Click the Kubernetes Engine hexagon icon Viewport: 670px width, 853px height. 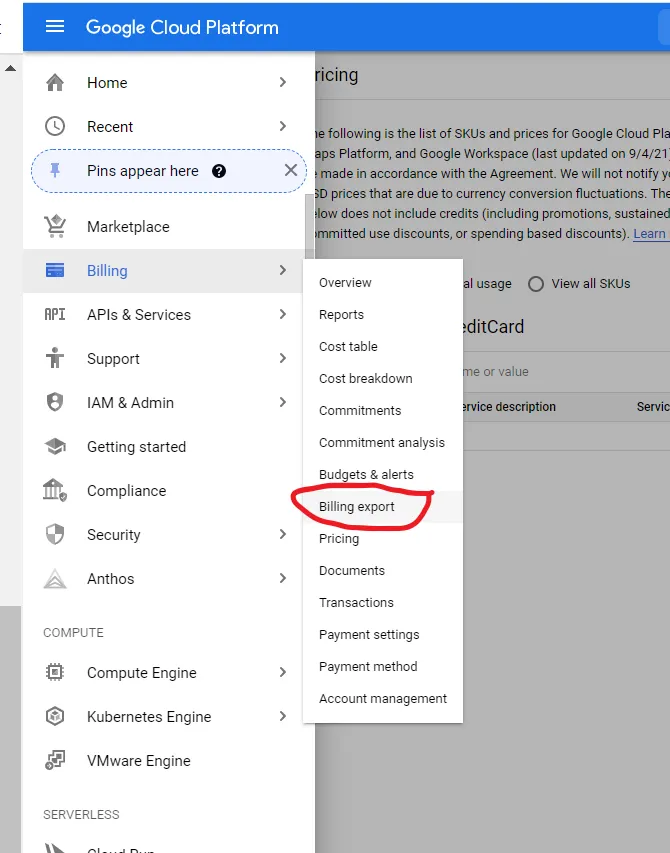point(55,716)
